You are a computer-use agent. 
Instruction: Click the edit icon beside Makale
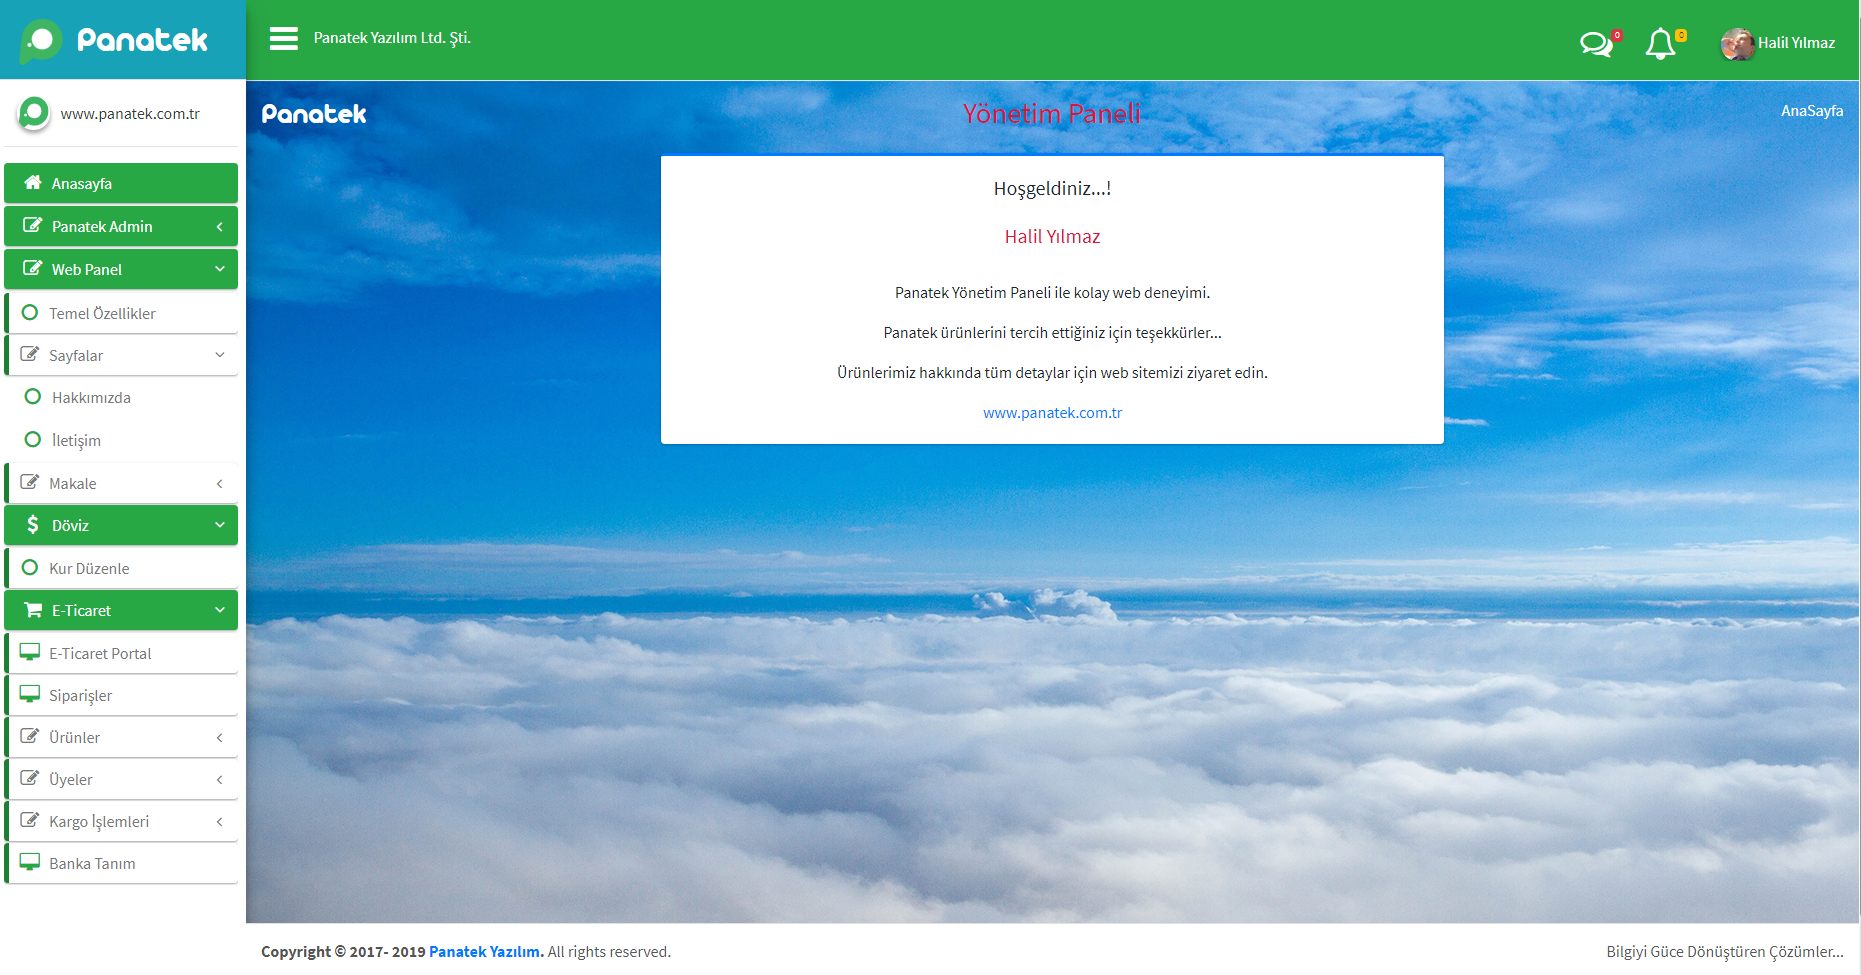30,482
